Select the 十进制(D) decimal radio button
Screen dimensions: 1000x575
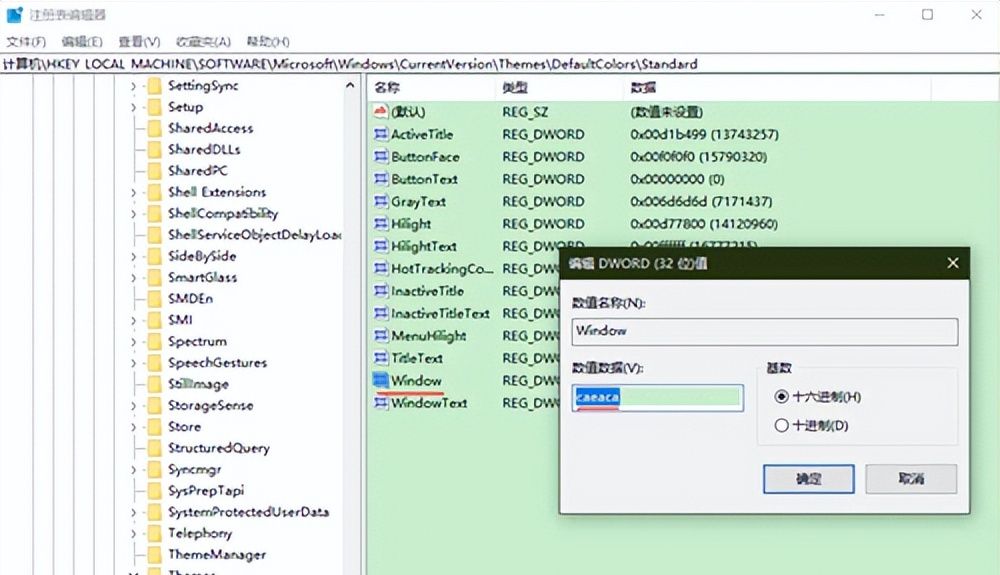coord(781,425)
